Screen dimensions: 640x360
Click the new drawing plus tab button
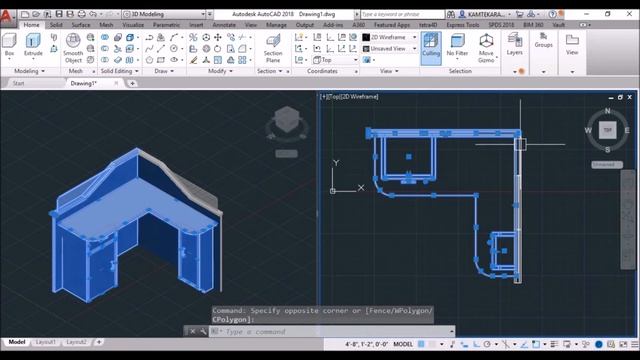tap(132, 83)
